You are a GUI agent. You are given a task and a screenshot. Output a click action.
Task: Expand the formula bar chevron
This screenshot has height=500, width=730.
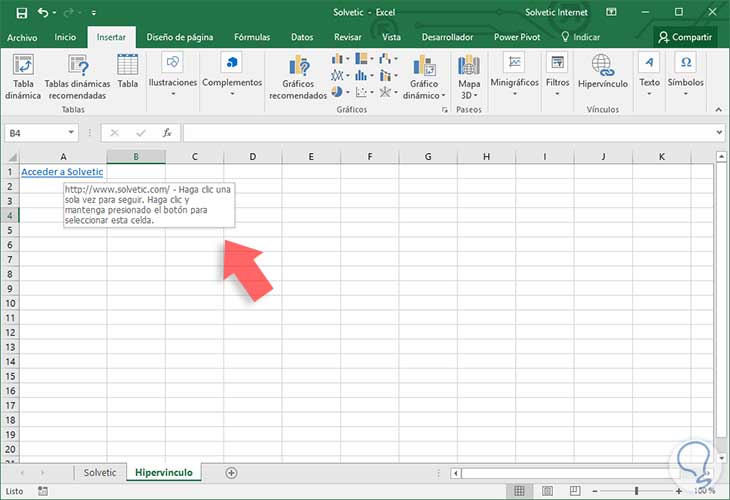pyautogui.click(x=719, y=133)
